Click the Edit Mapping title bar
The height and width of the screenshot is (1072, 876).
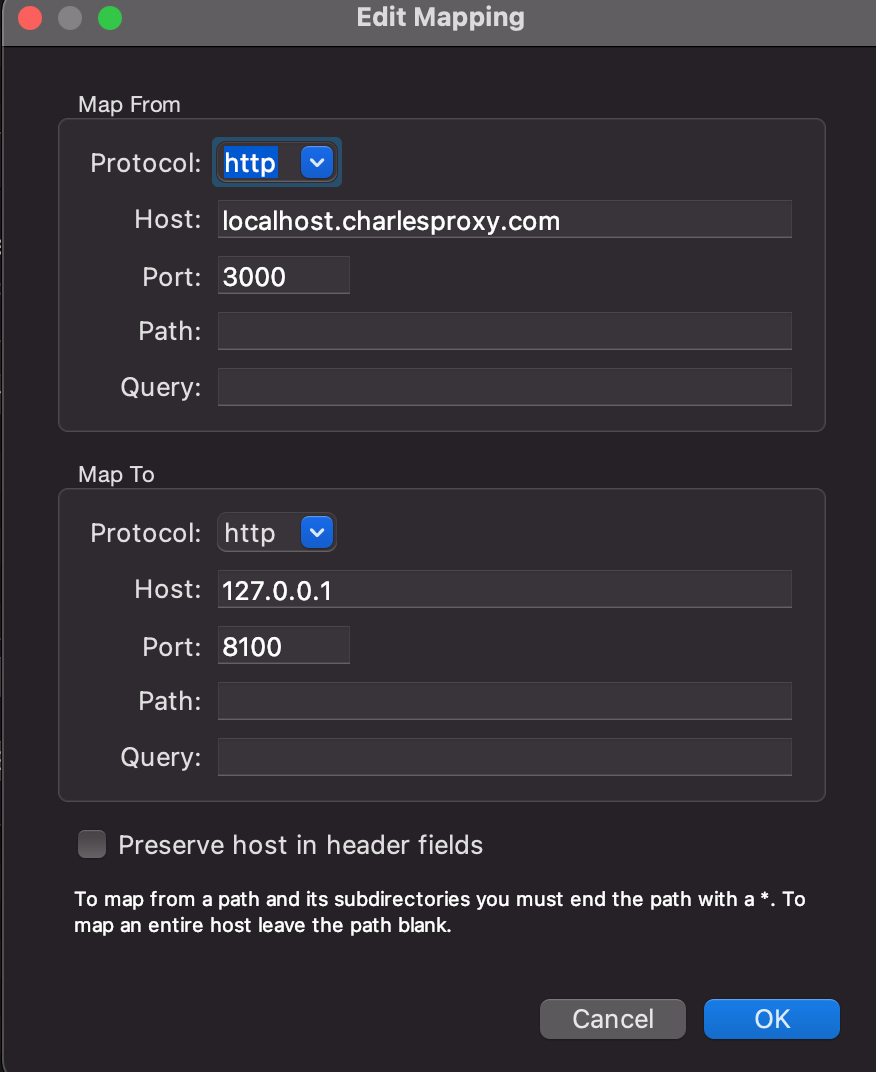[x=440, y=17]
